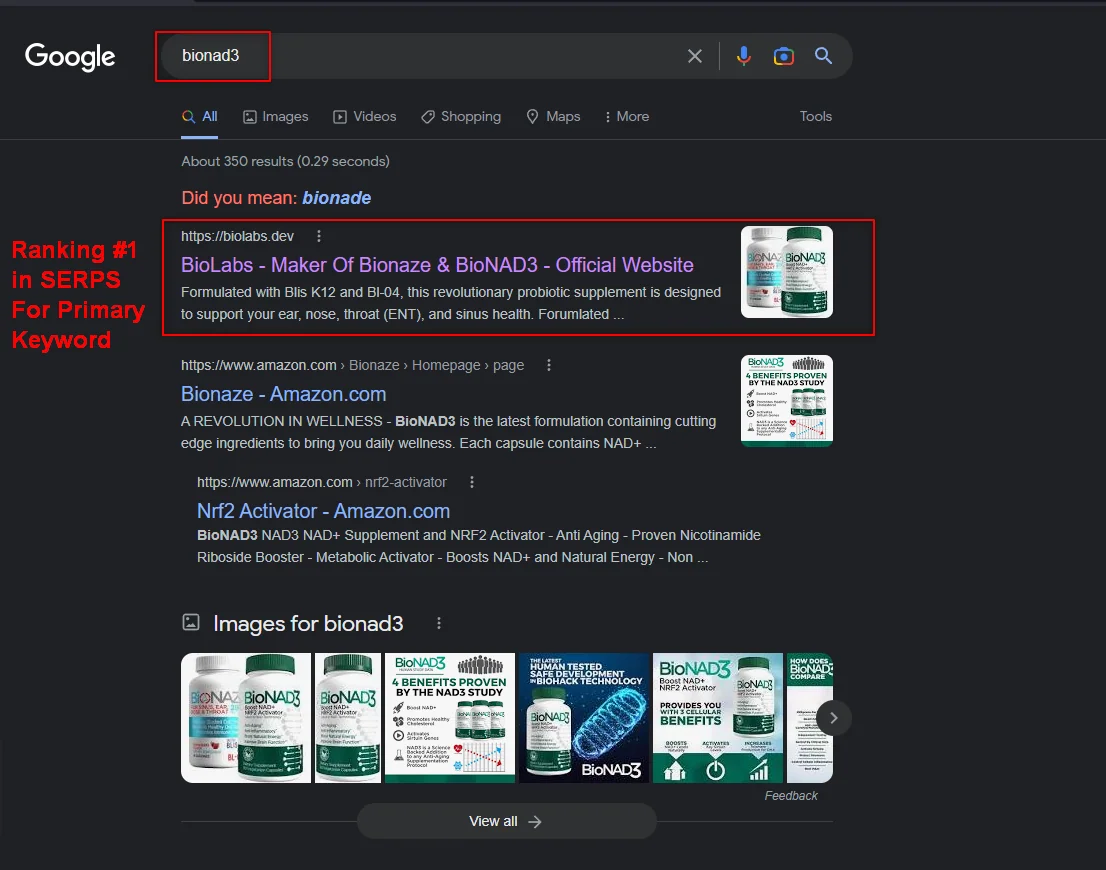Open options menu beside Images for bionad3

(x=439, y=623)
